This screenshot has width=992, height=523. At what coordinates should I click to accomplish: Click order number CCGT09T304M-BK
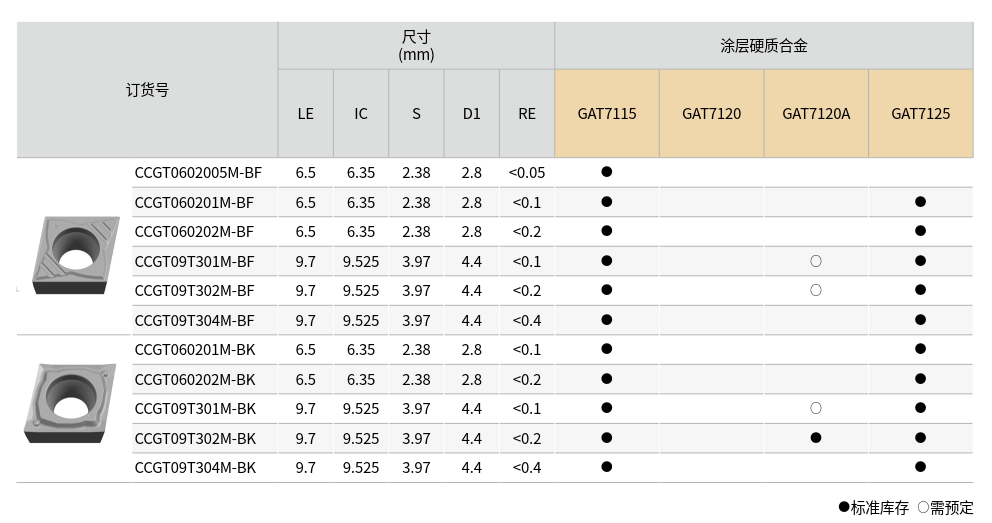click(195, 467)
